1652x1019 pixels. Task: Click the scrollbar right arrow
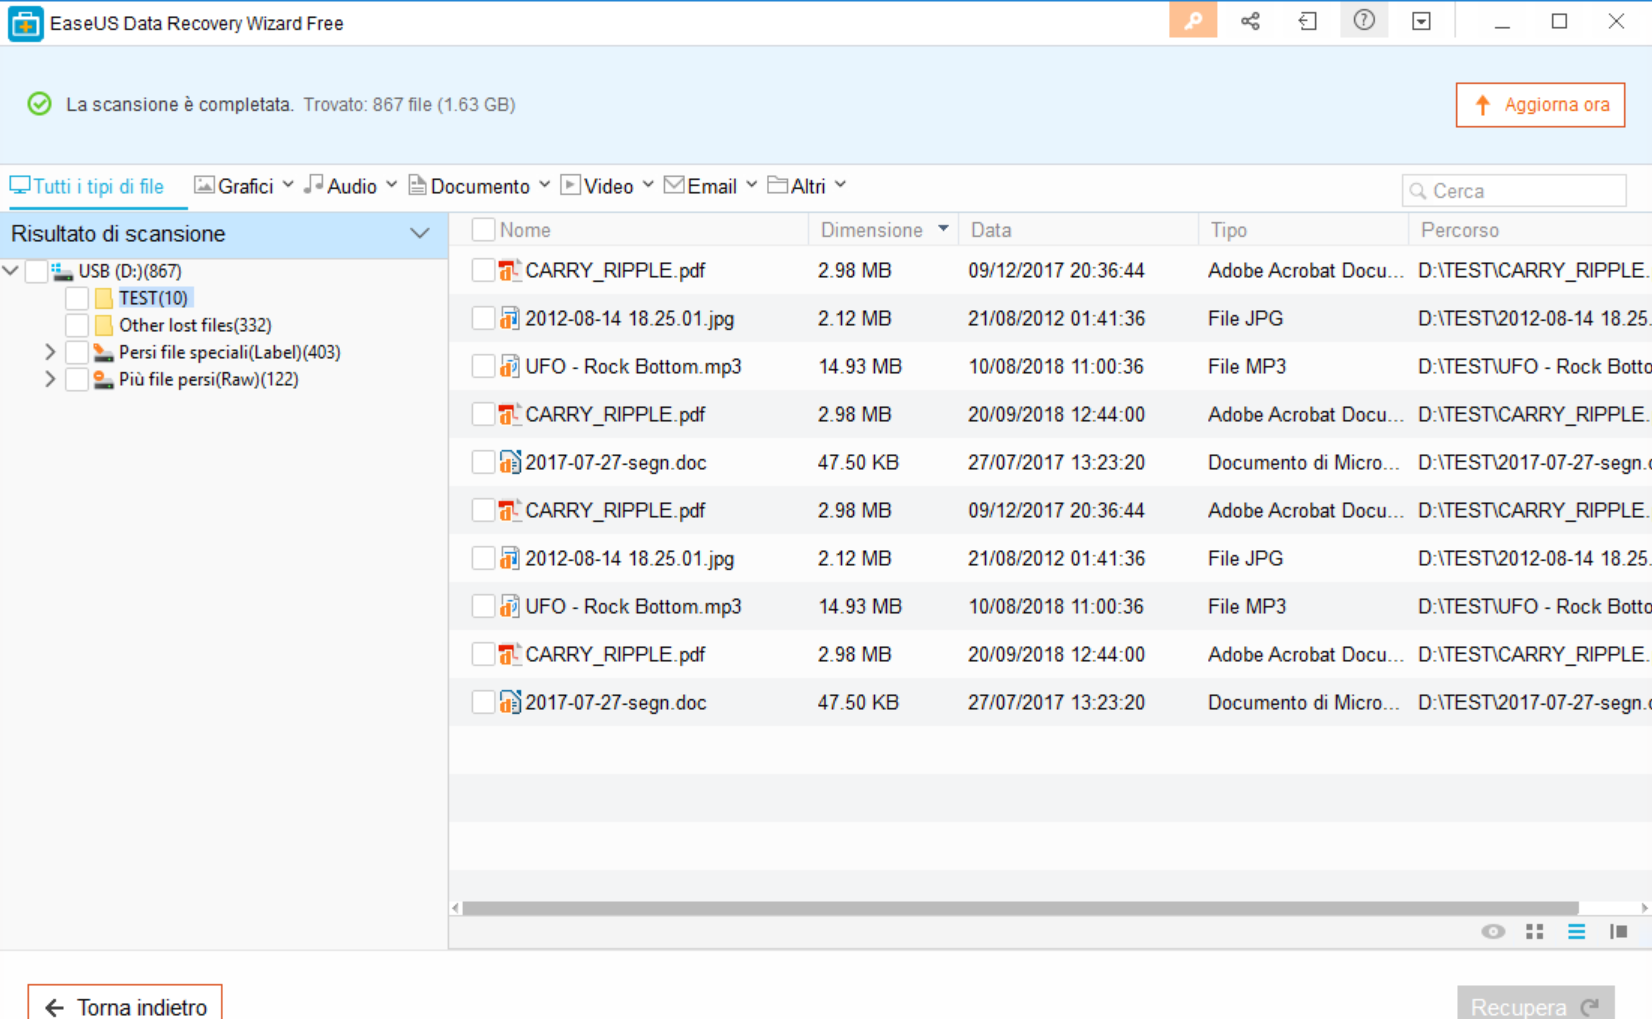click(x=1644, y=908)
